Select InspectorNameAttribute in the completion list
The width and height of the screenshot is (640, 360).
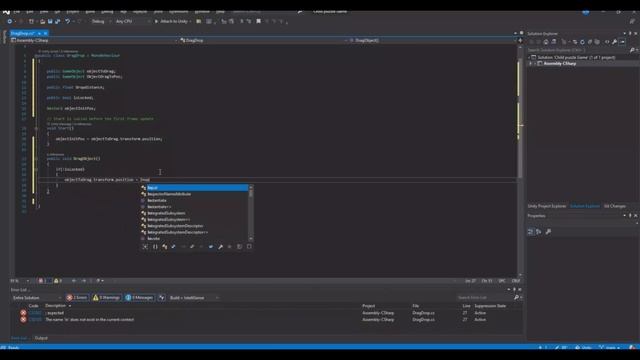click(x=194, y=194)
